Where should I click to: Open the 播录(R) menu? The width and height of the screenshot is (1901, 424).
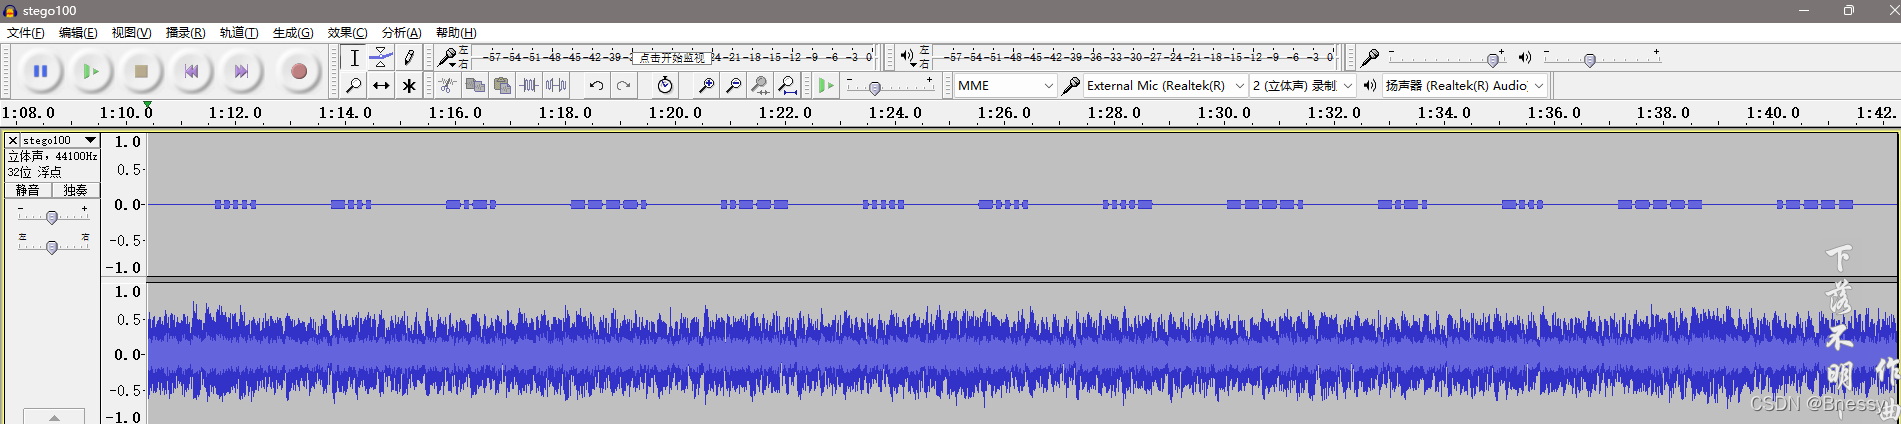tap(185, 33)
